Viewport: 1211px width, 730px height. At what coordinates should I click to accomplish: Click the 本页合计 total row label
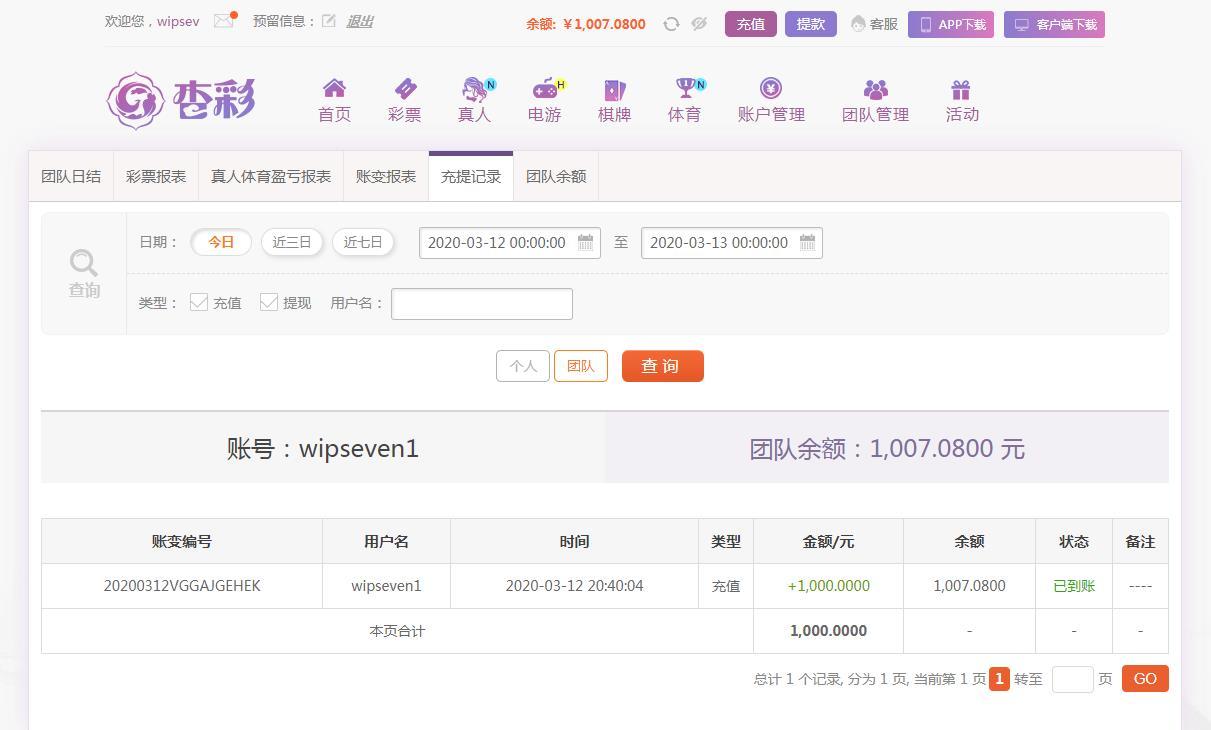(397, 631)
